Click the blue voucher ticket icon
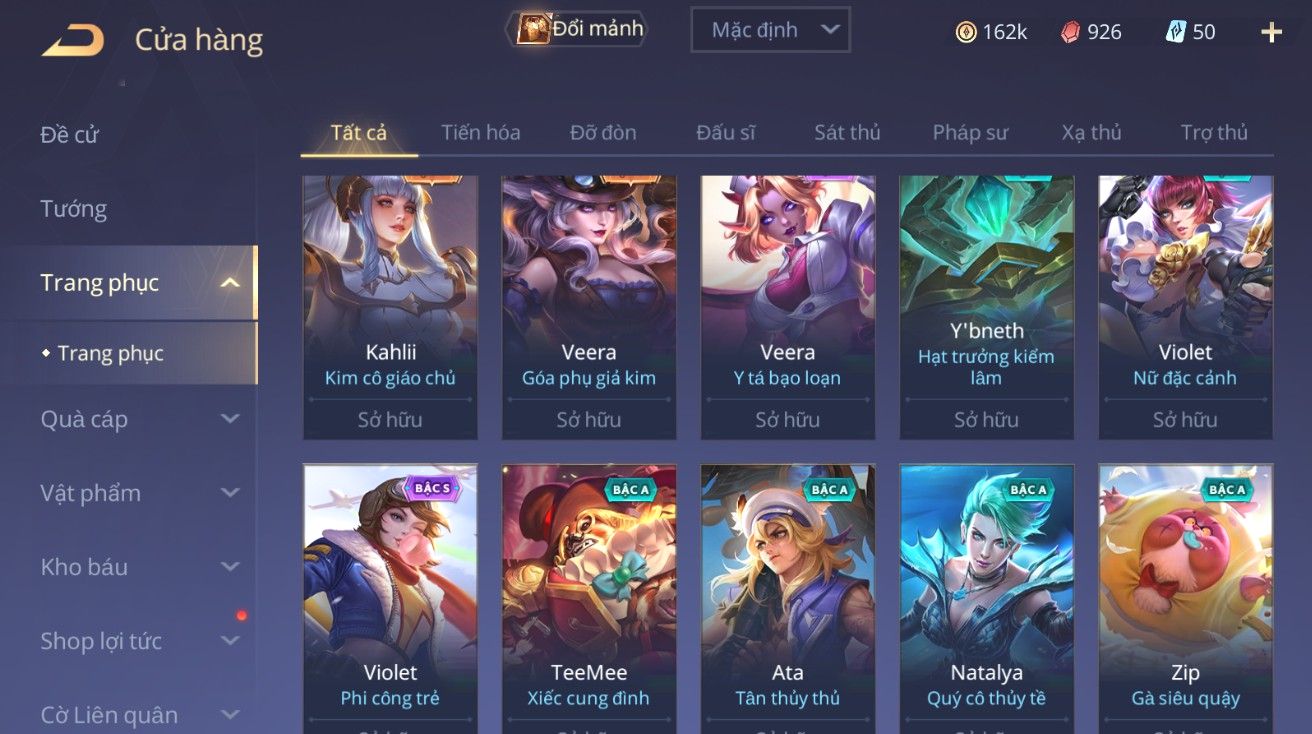The width and height of the screenshot is (1312, 734). pos(1176,32)
